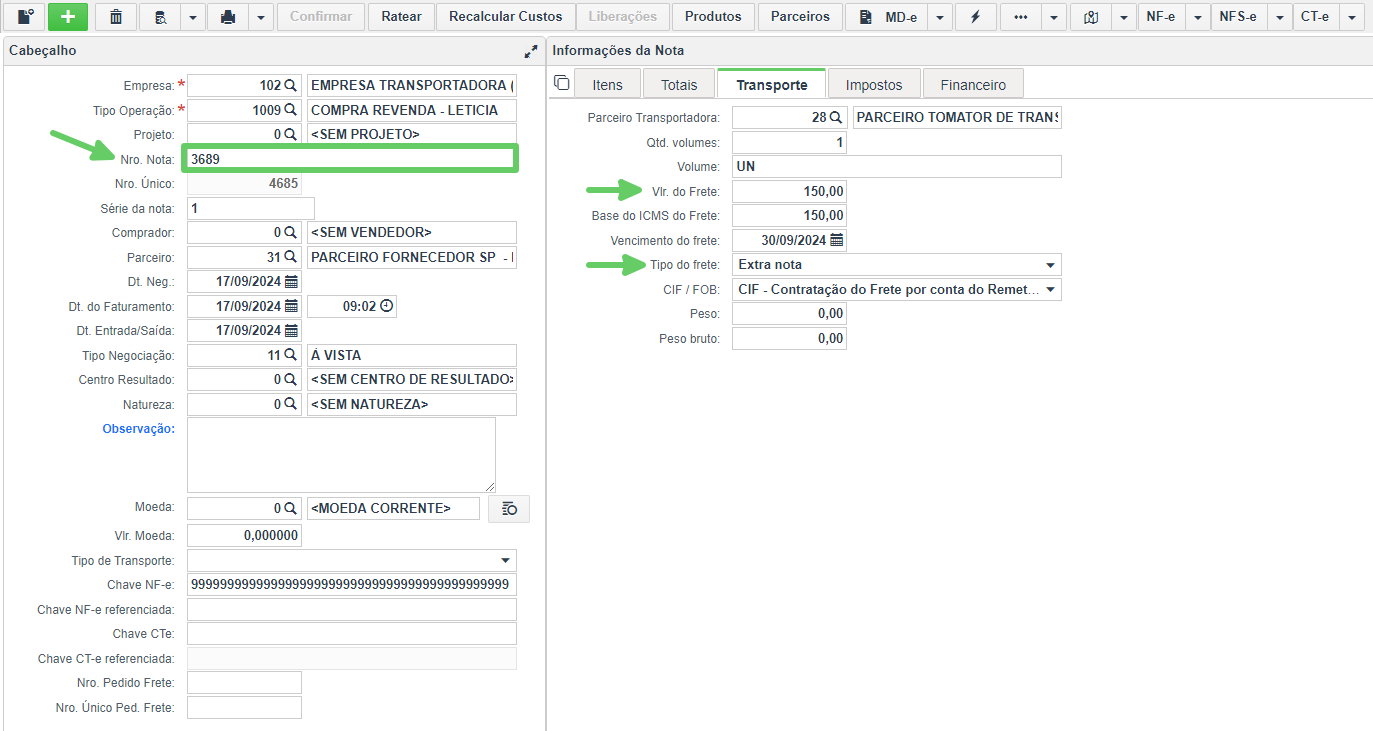Open the CIF / FOB dropdown
The width and height of the screenshot is (1373, 731).
(x=897, y=289)
